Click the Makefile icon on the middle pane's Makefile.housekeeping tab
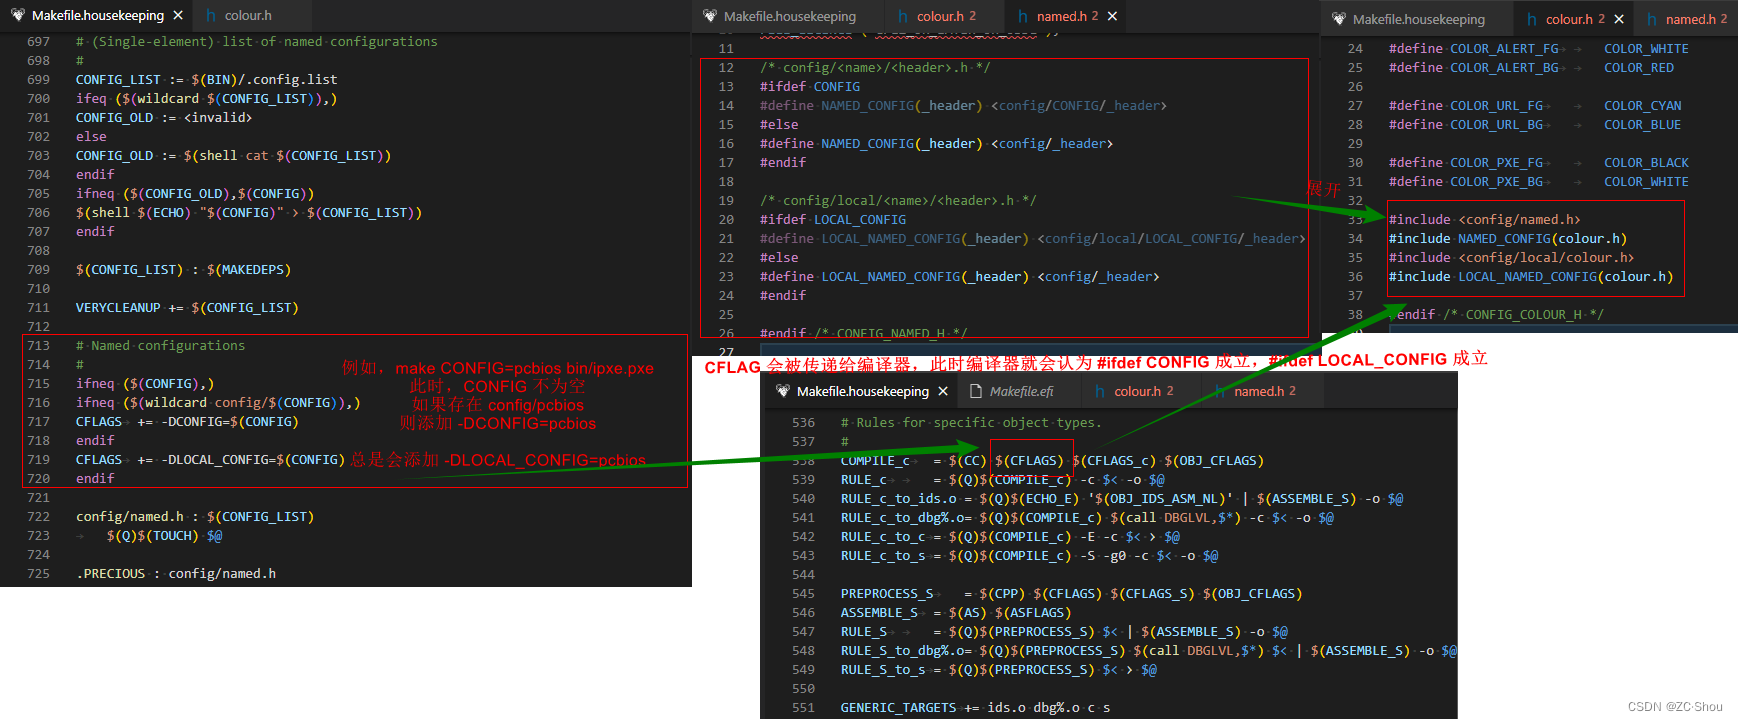This screenshot has height=721, width=1738. pos(710,16)
